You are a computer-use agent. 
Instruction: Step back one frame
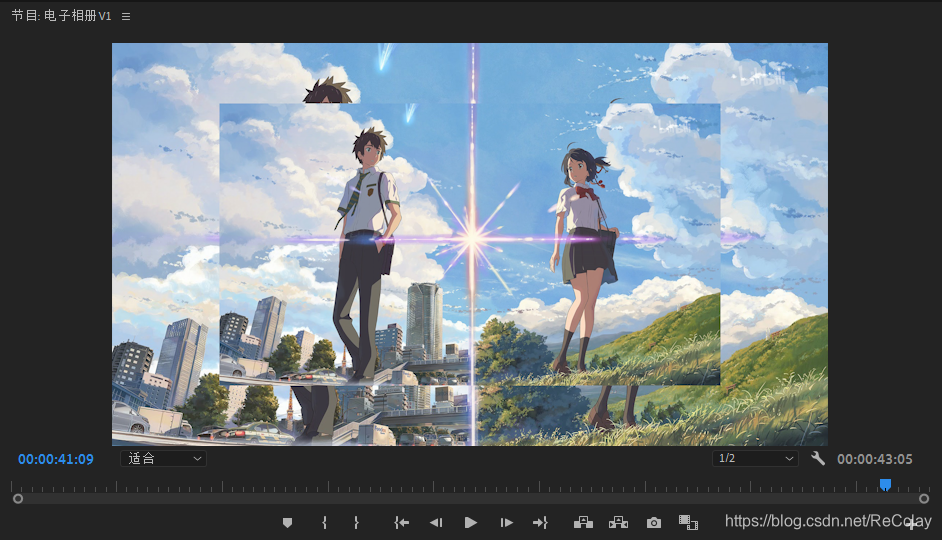pyautogui.click(x=436, y=523)
